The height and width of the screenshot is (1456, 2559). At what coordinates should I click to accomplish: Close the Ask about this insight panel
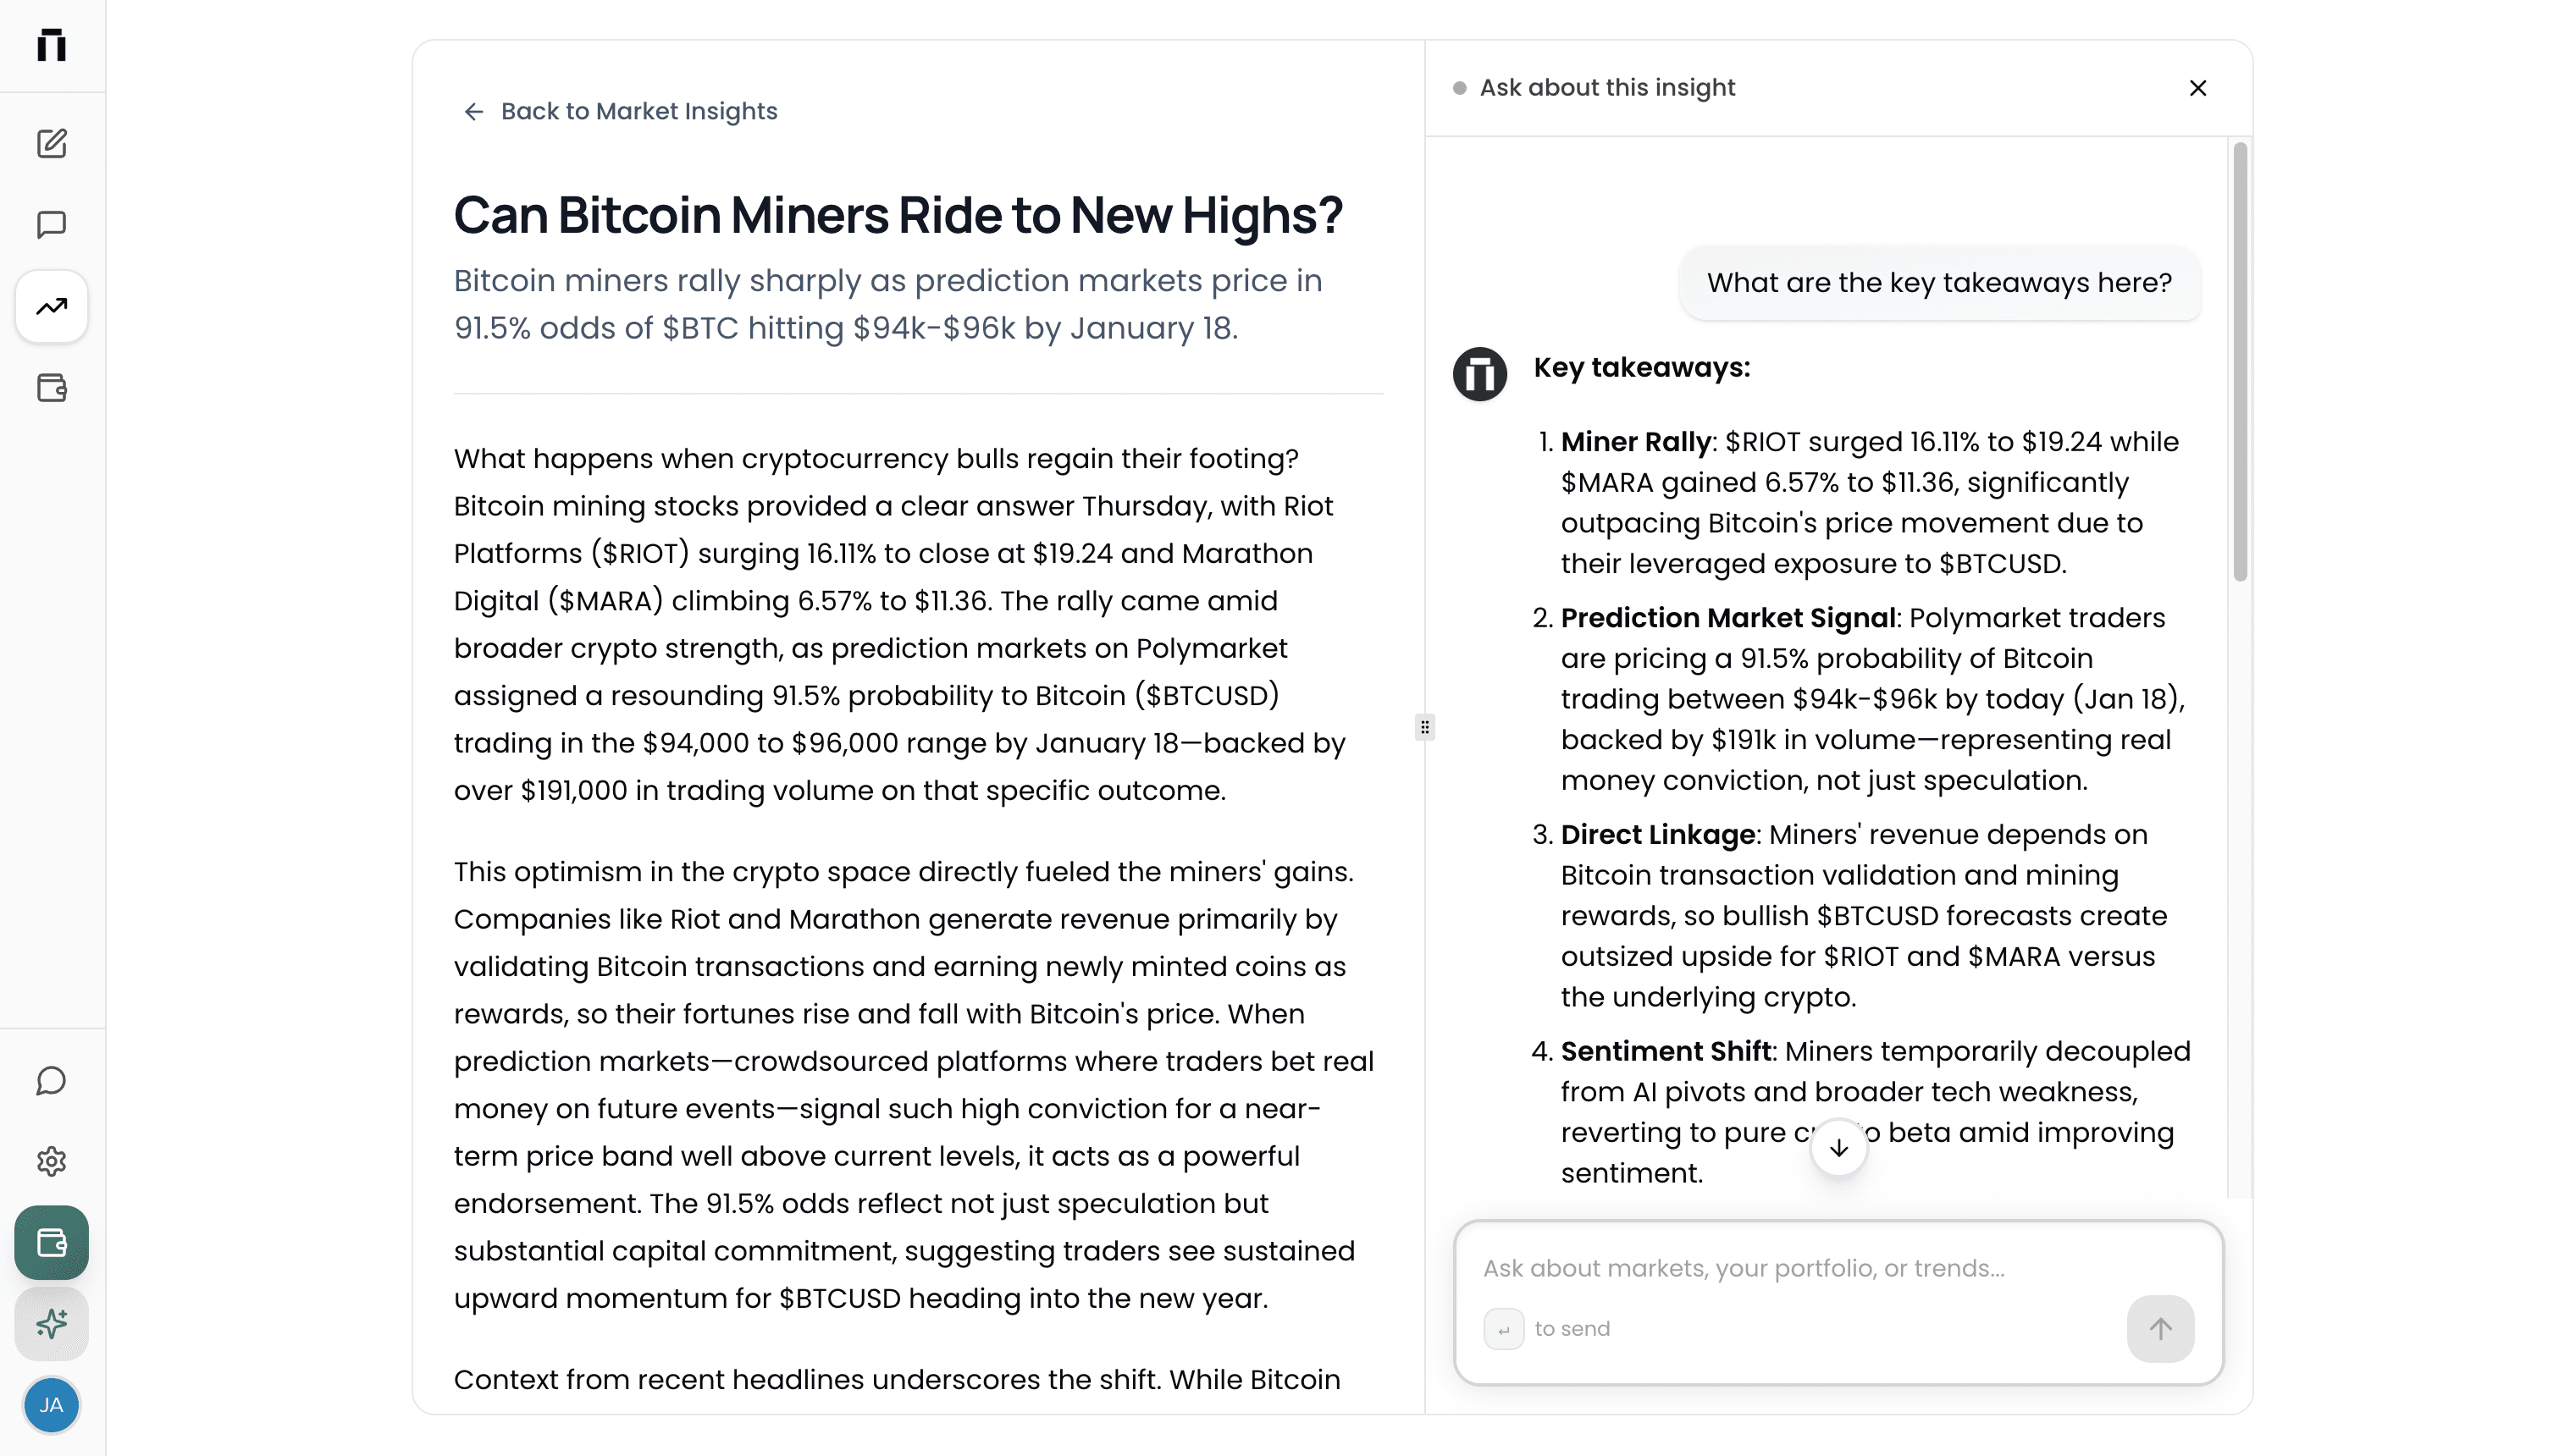point(2197,88)
